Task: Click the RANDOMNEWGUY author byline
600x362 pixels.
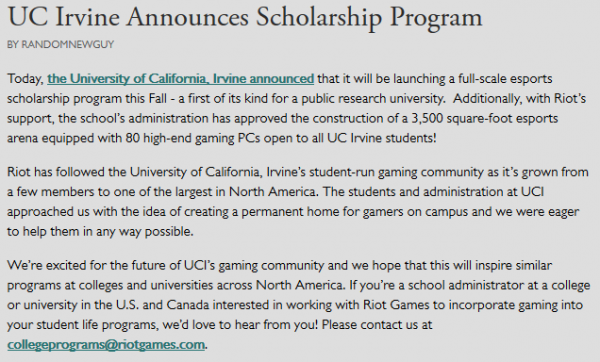Action: pos(60,45)
